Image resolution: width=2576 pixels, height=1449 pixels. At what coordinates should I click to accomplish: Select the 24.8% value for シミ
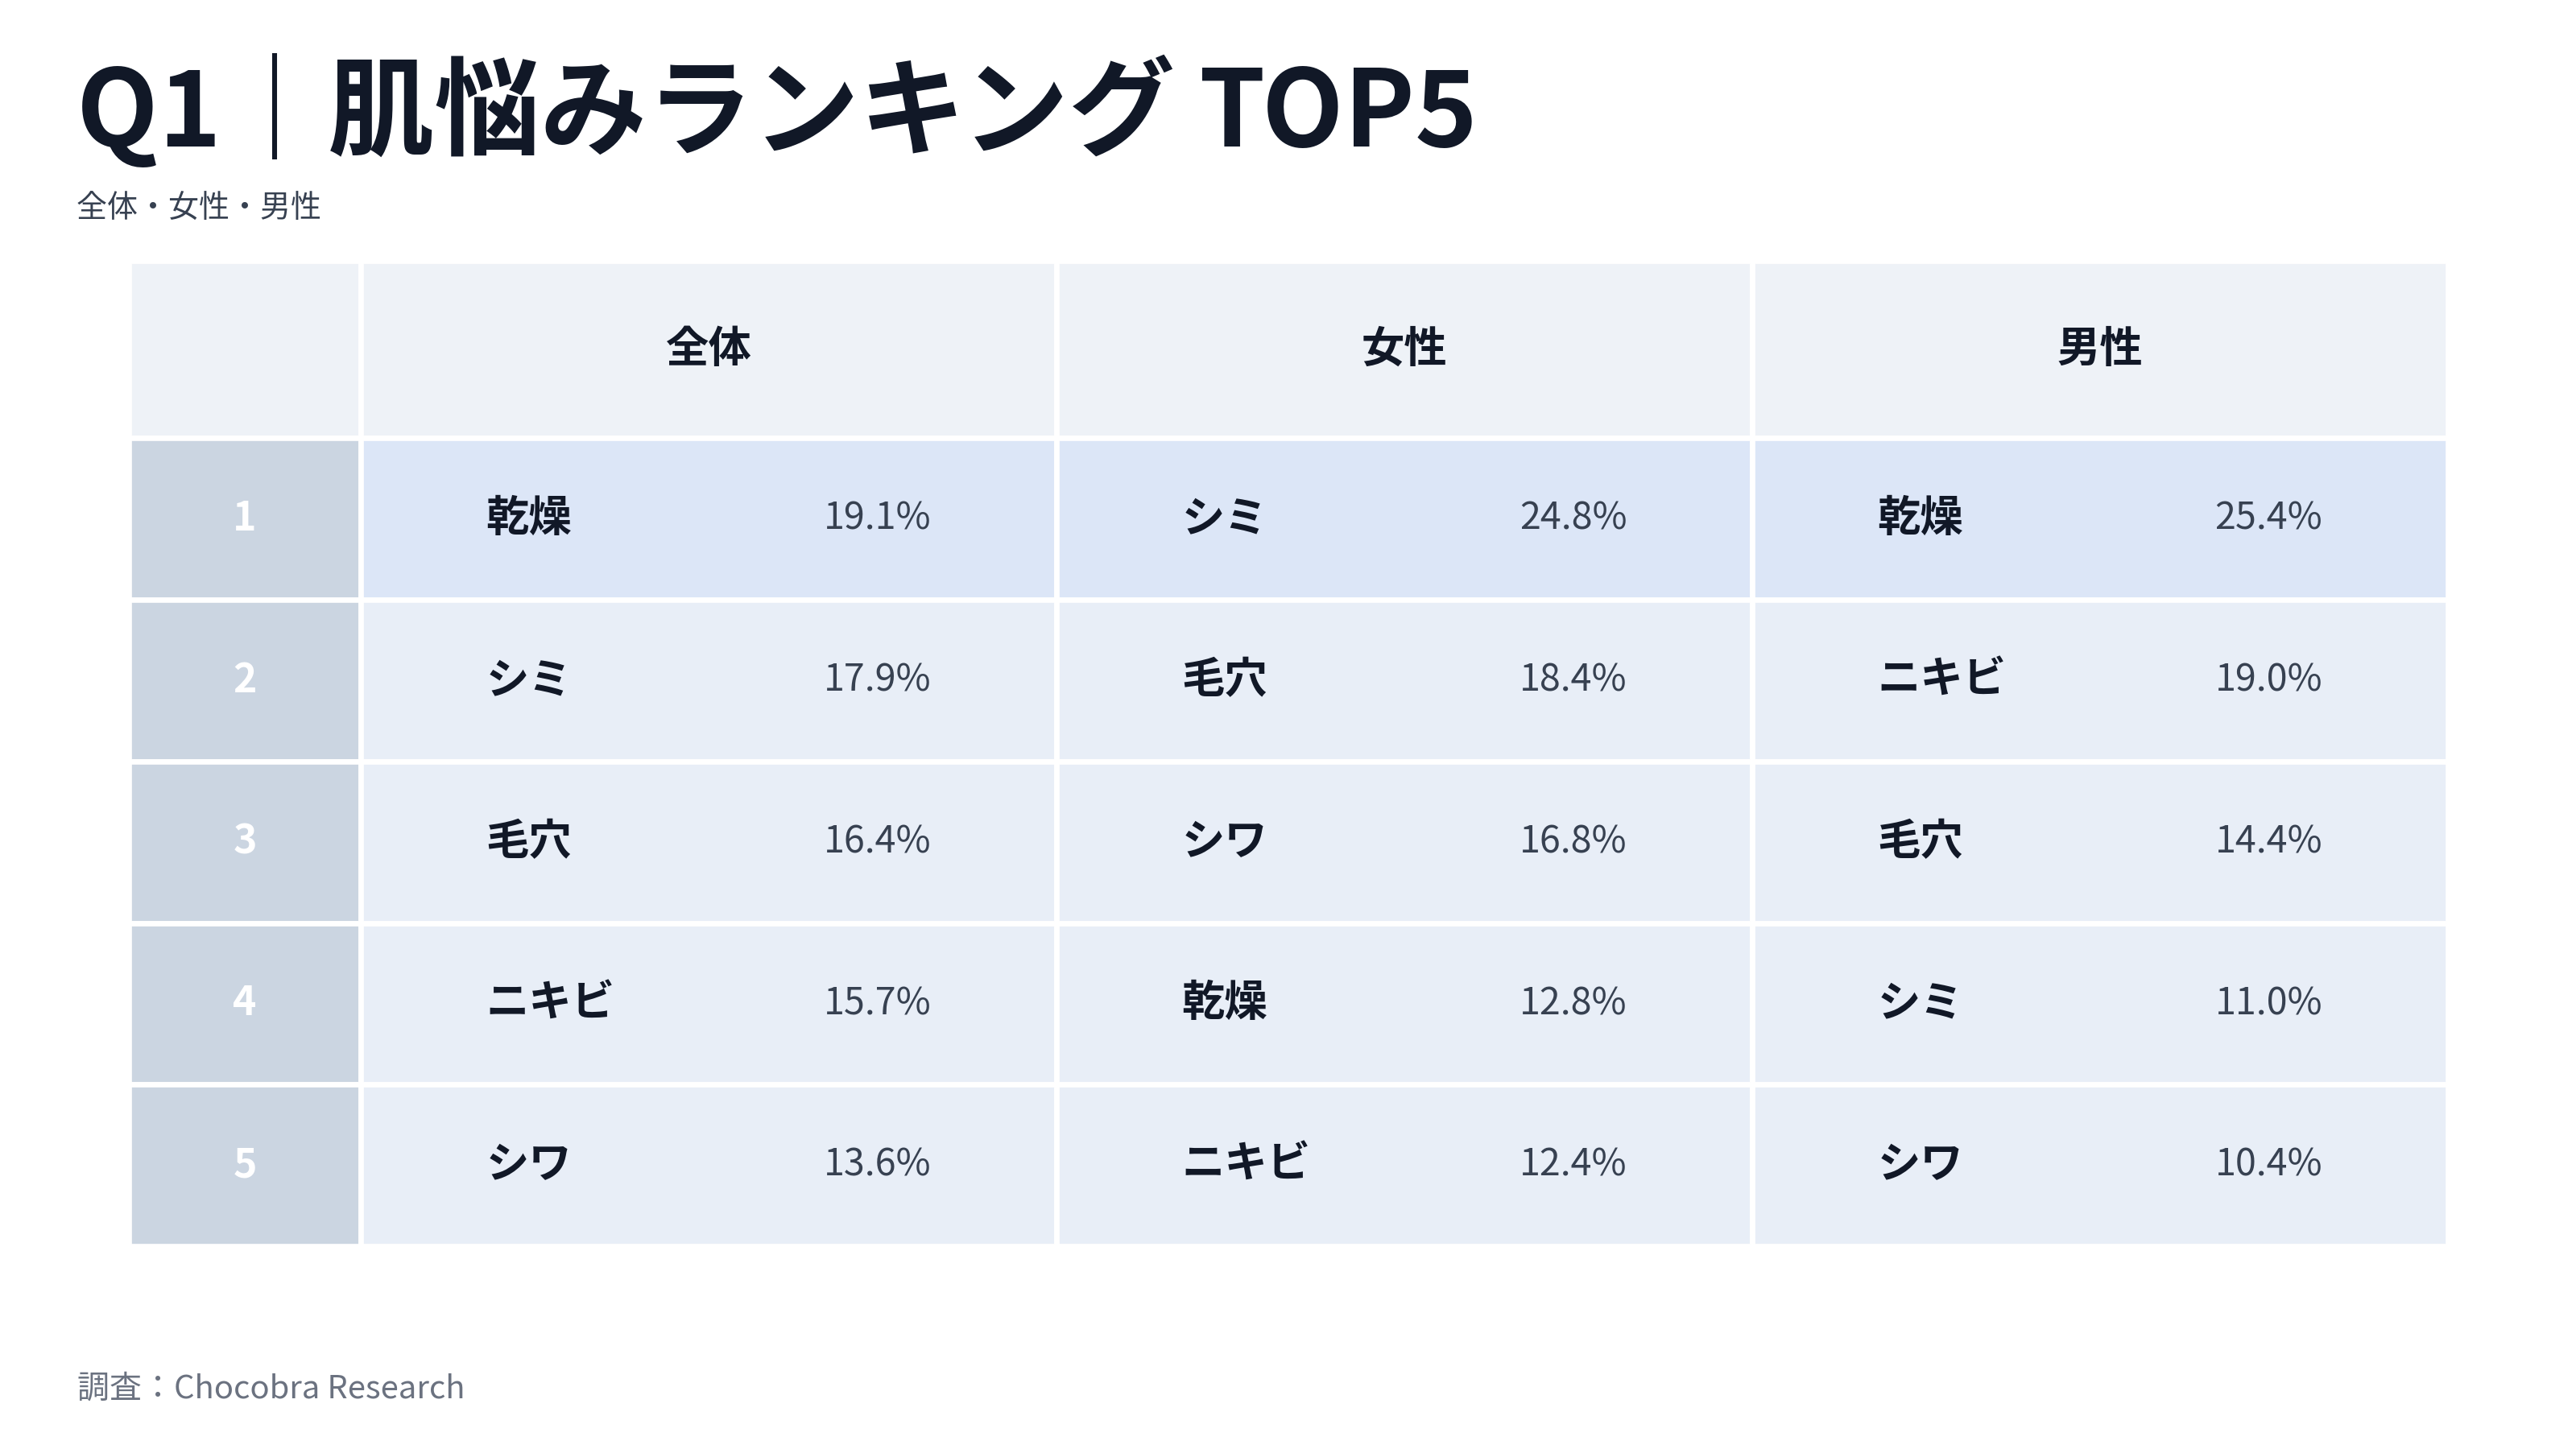point(1572,517)
